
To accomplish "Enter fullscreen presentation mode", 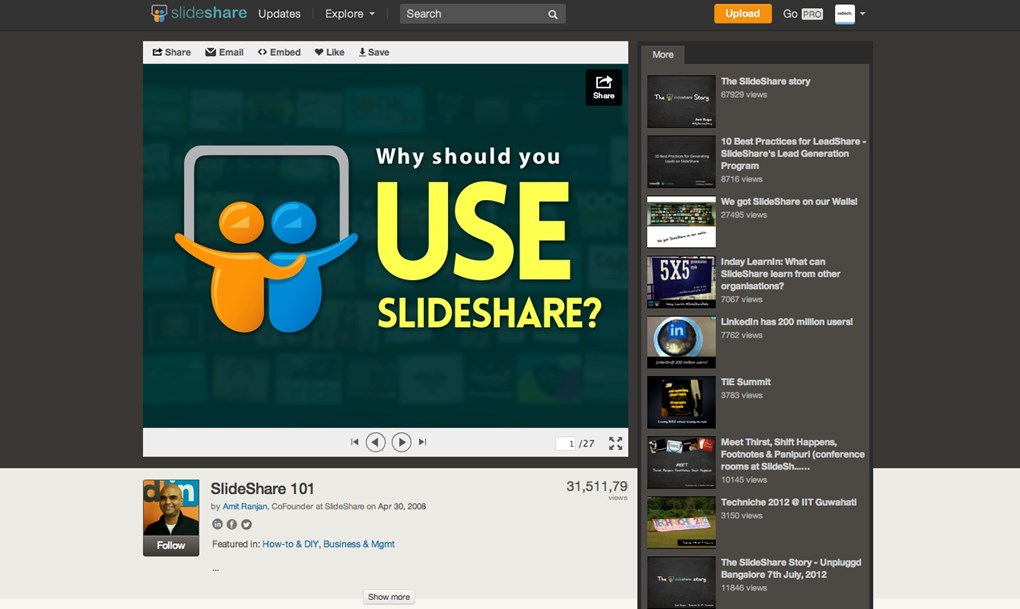I will point(616,443).
